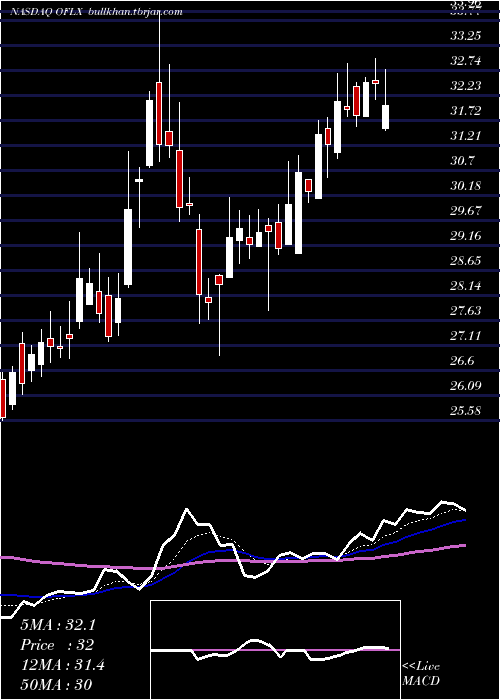
Task: Click the 26.6 price axis label
Action: [462, 361]
